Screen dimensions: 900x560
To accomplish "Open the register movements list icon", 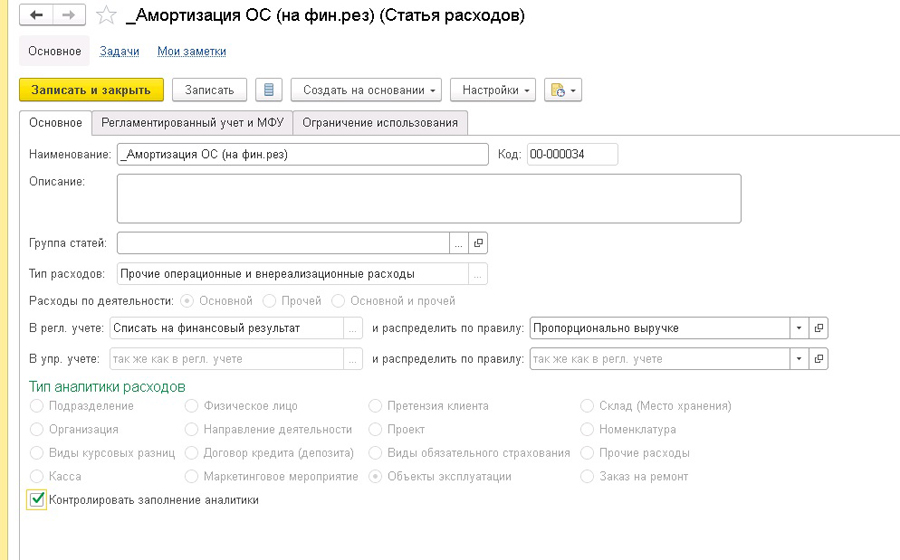I will click(269, 90).
